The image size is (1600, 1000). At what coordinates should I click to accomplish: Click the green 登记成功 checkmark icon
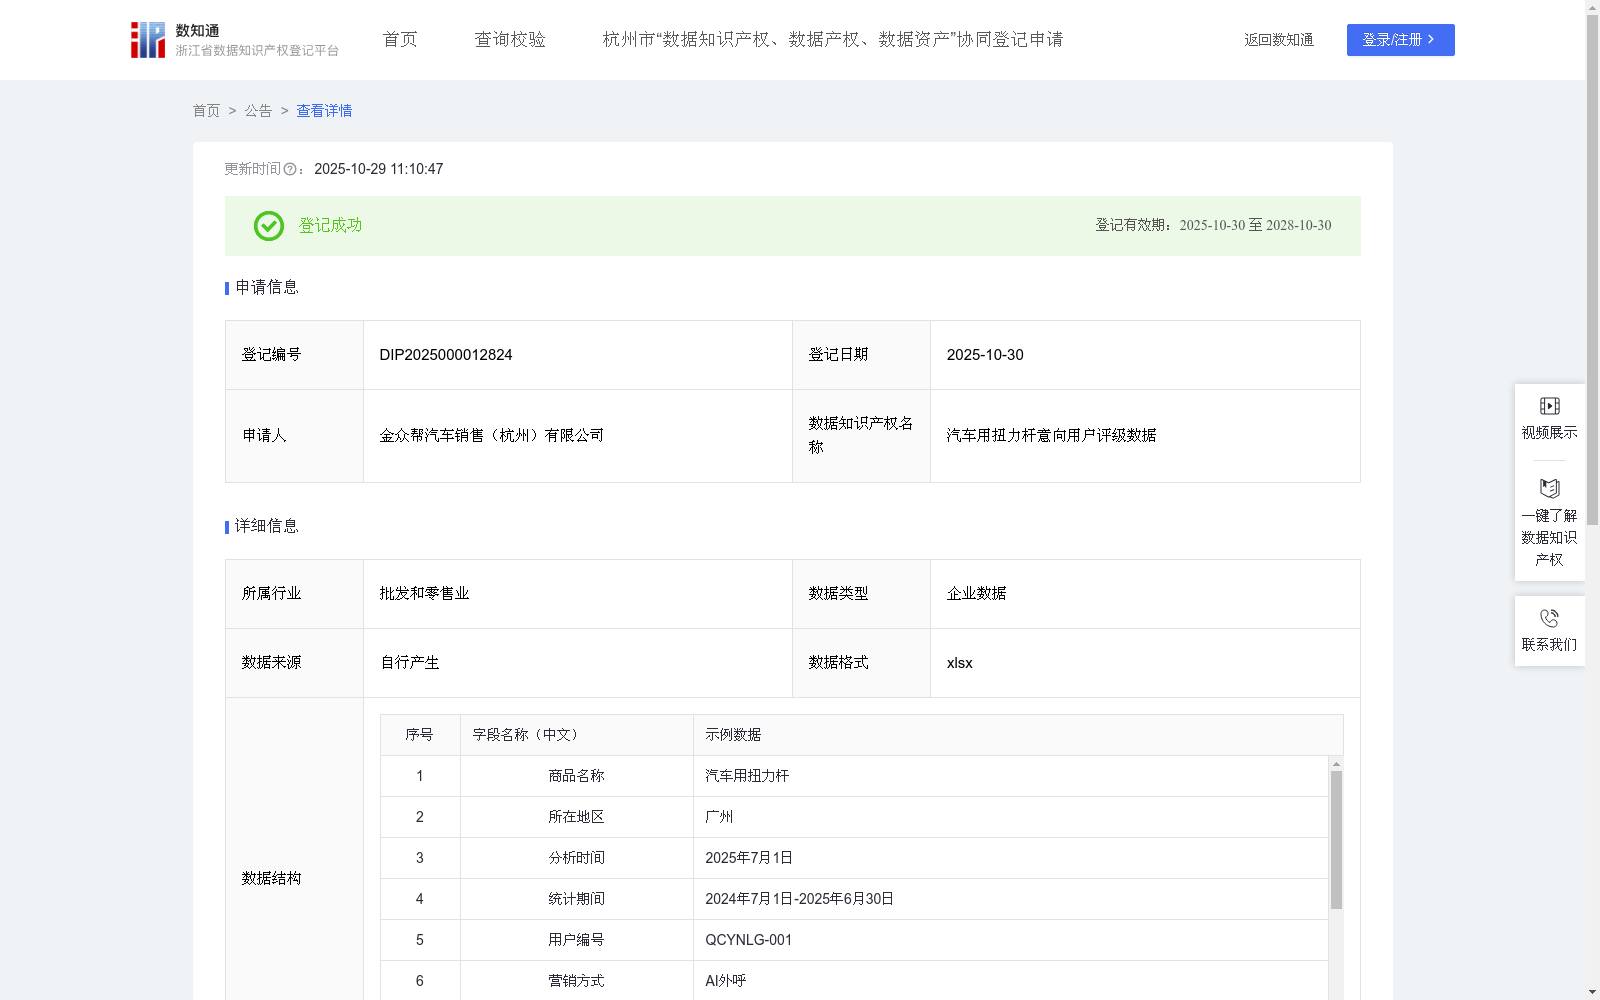[268, 226]
